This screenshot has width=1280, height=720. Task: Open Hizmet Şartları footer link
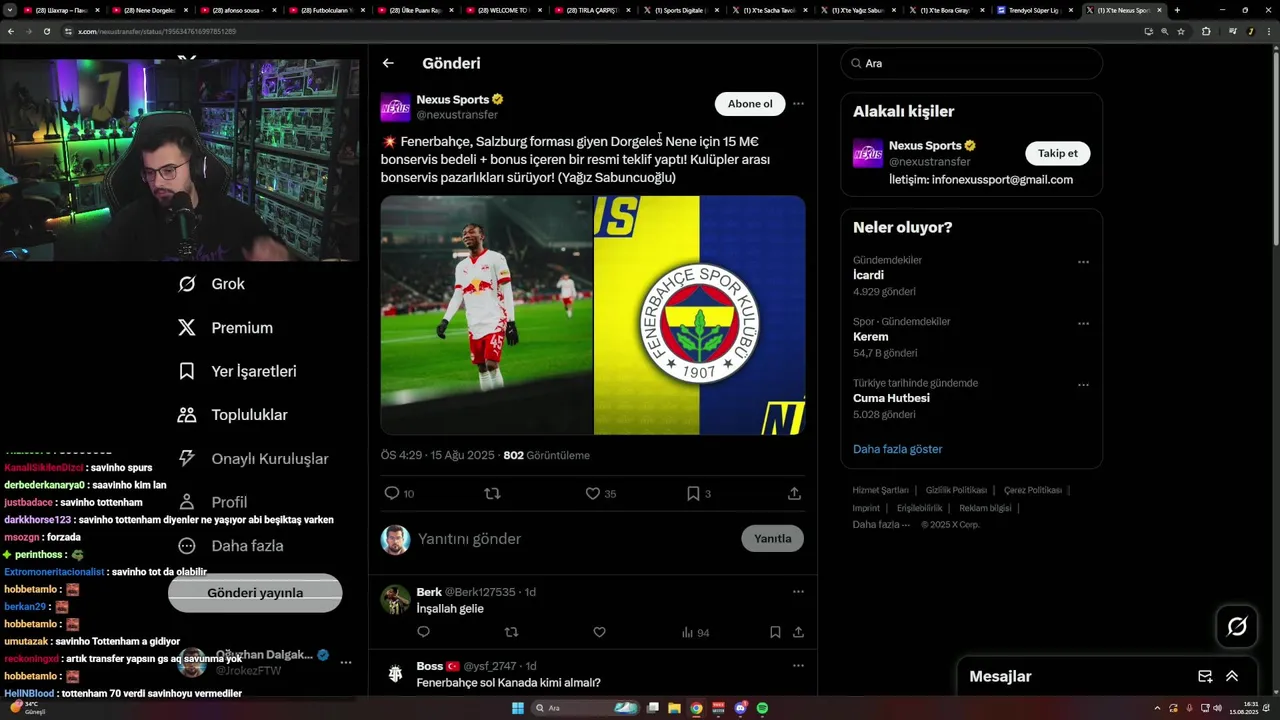(880, 490)
